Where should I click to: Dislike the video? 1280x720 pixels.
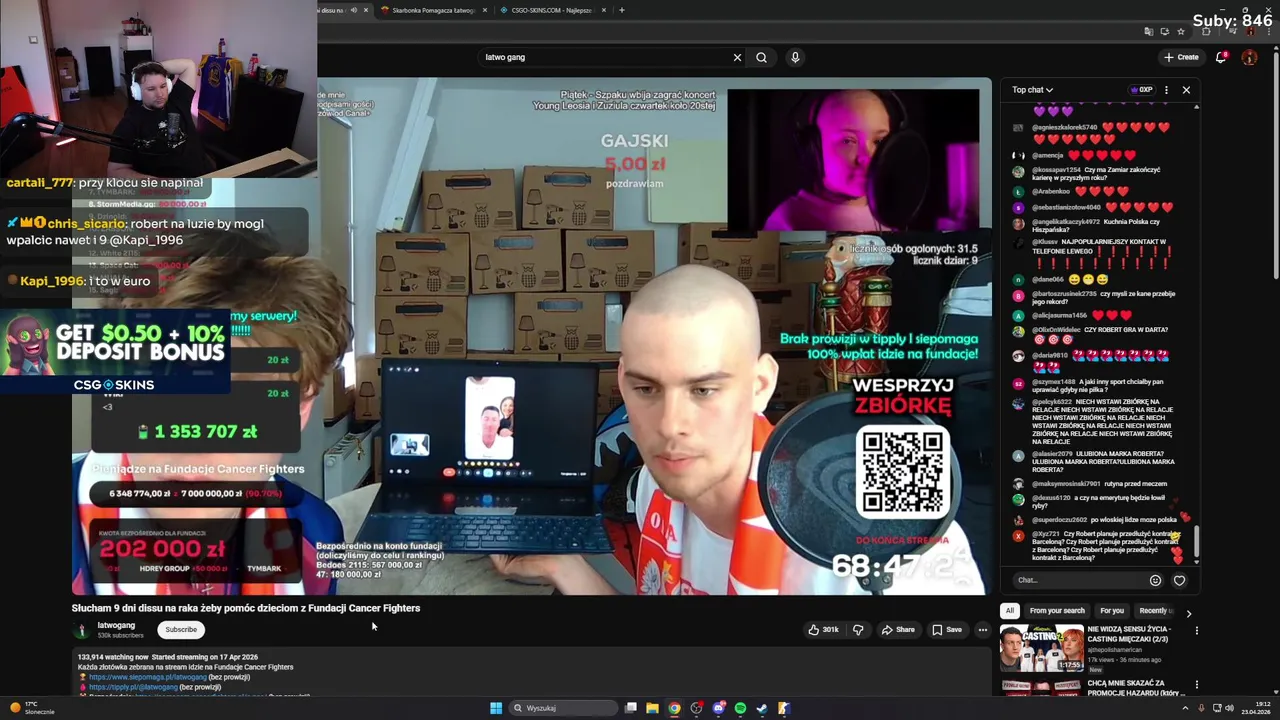pos(858,630)
